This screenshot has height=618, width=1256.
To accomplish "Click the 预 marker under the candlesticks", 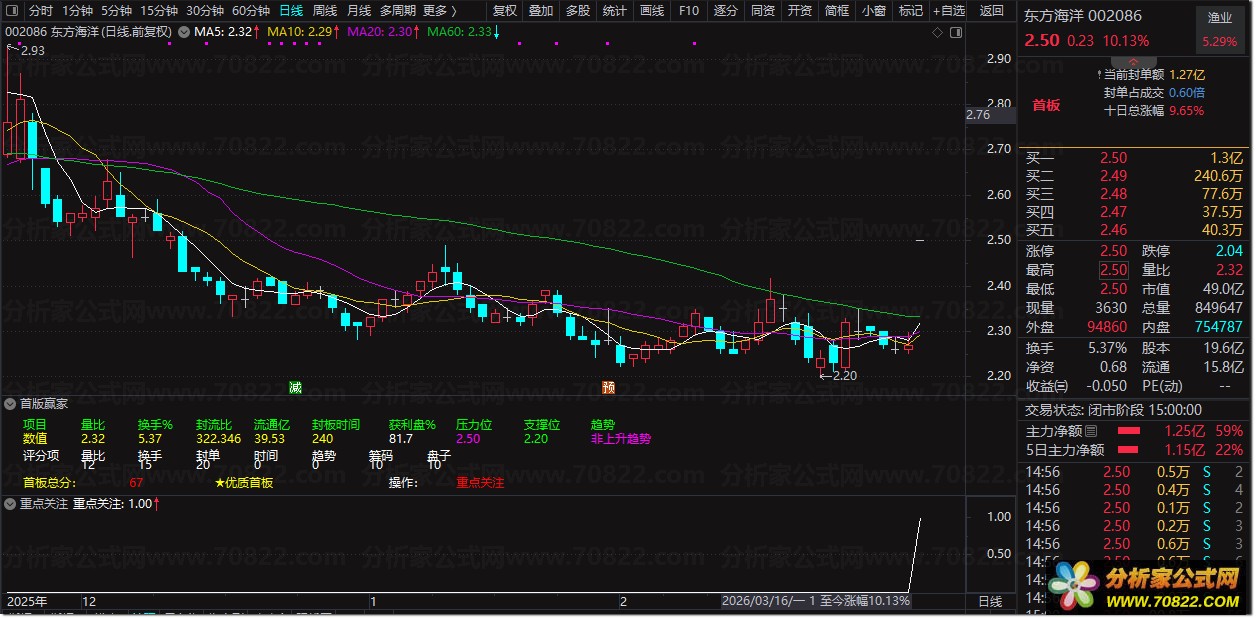I will pos(608,386).
